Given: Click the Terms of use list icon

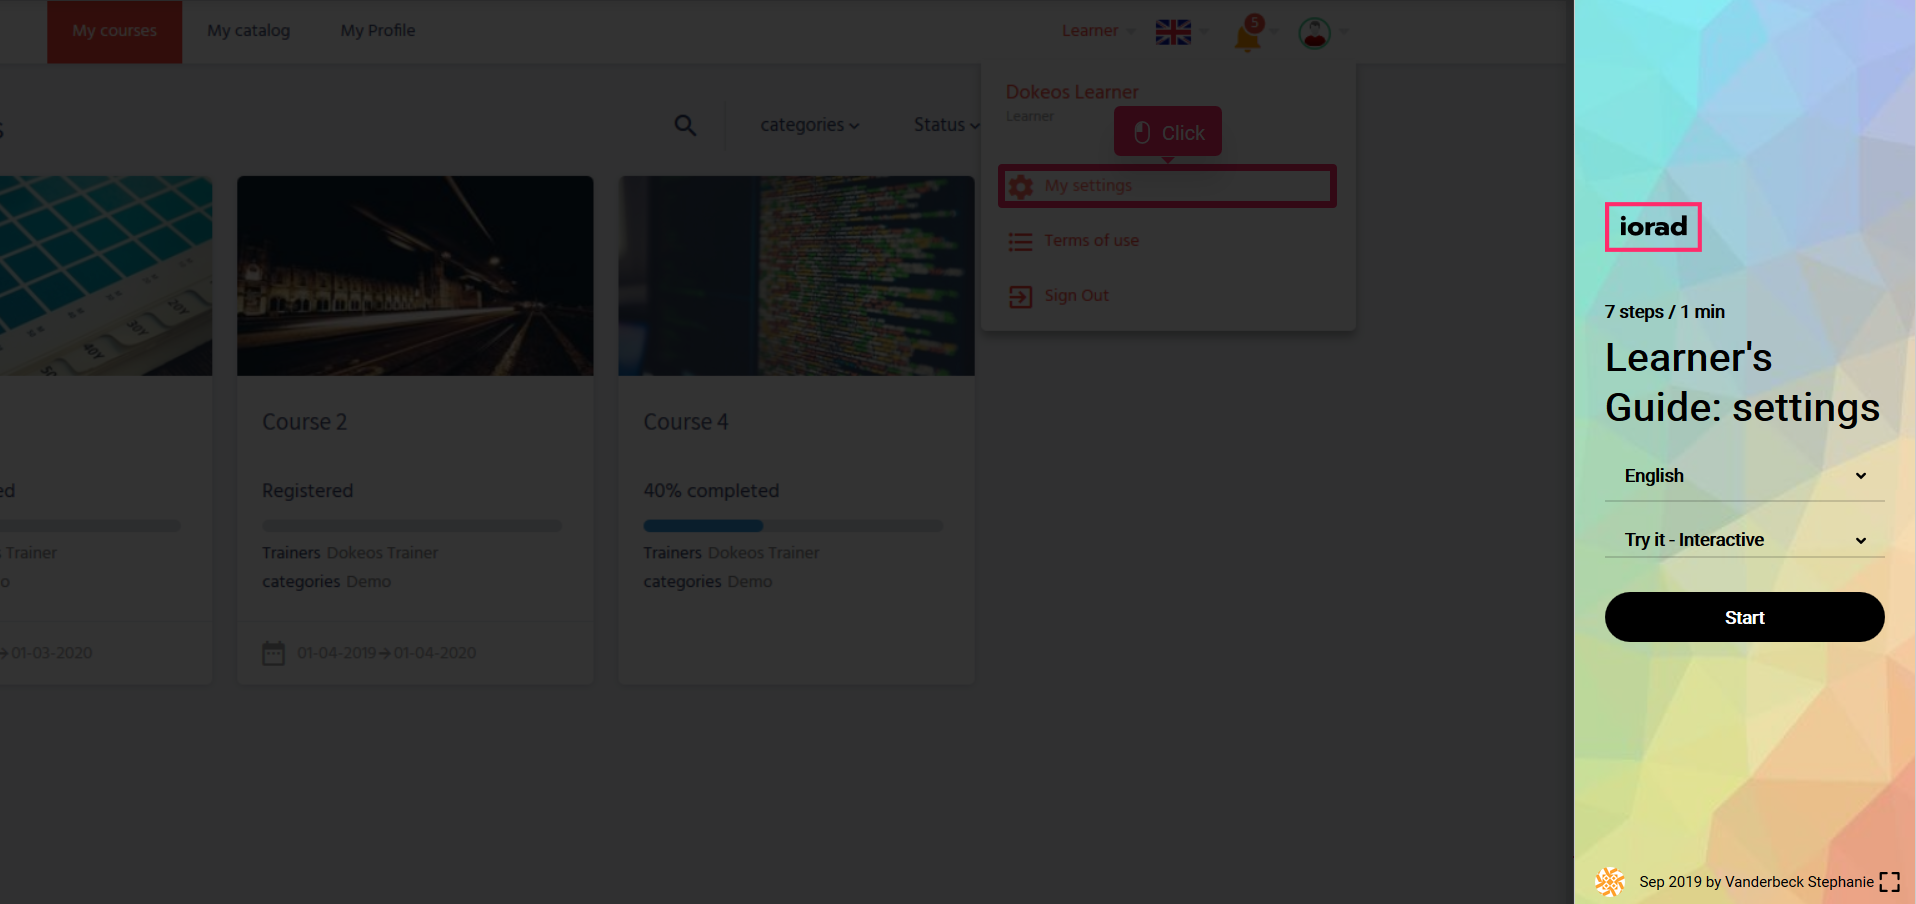Looking at the screenshot, I should click(1020, 242).
